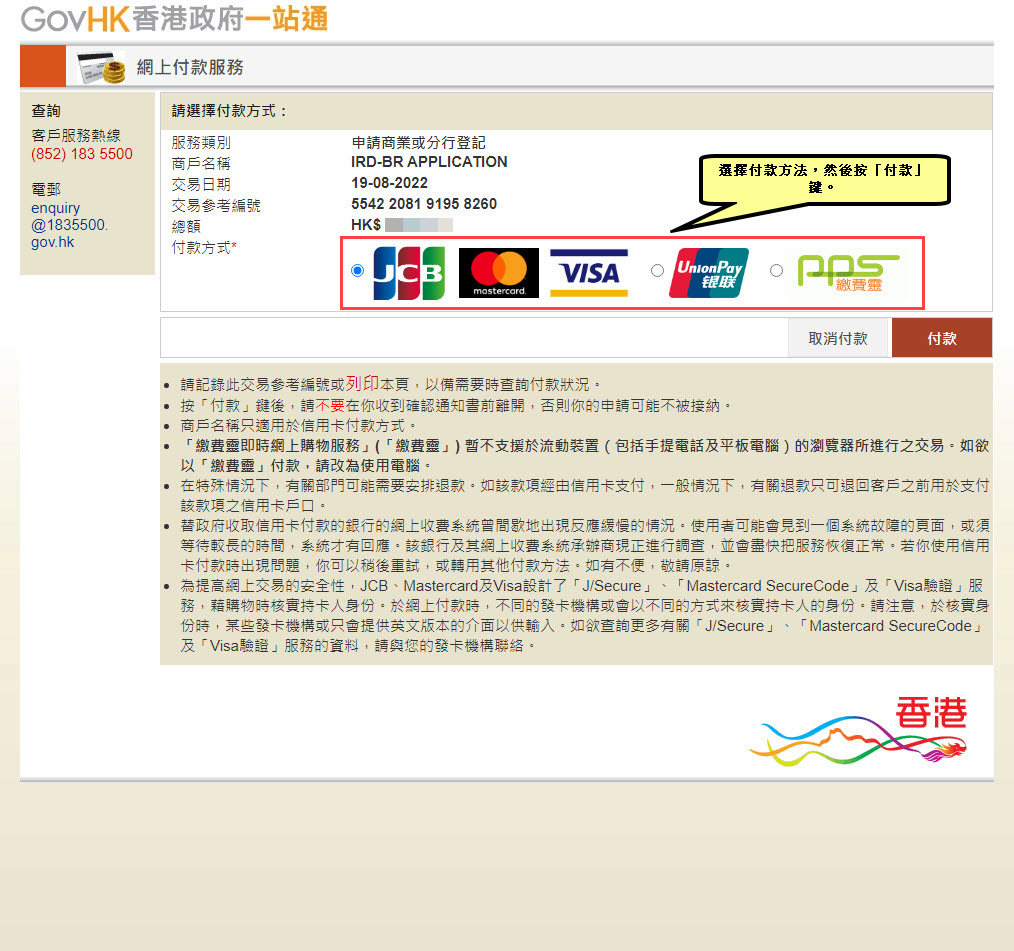1014x951 pixels.
Task: Click the 總額 label
Action: pos(186,226)
